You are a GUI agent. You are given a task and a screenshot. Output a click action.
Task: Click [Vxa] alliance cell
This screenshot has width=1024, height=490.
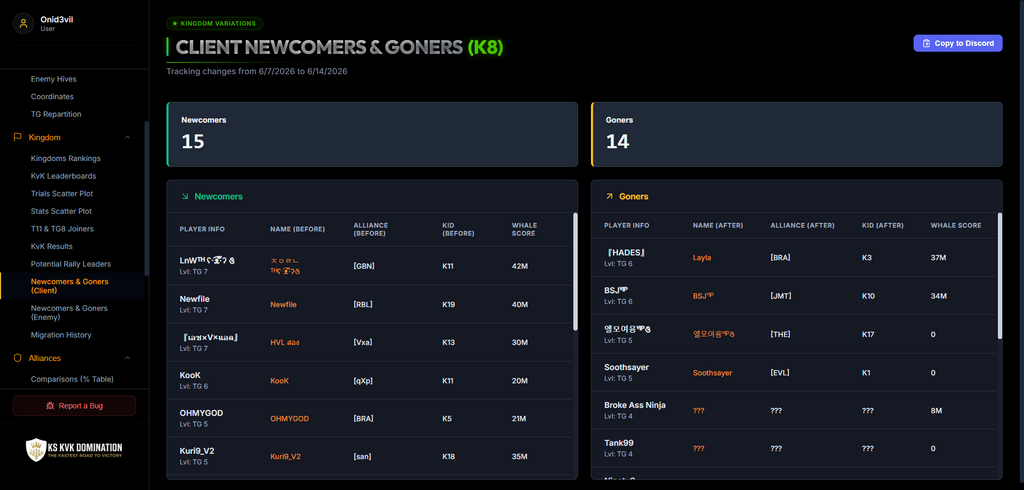point(362,342)
